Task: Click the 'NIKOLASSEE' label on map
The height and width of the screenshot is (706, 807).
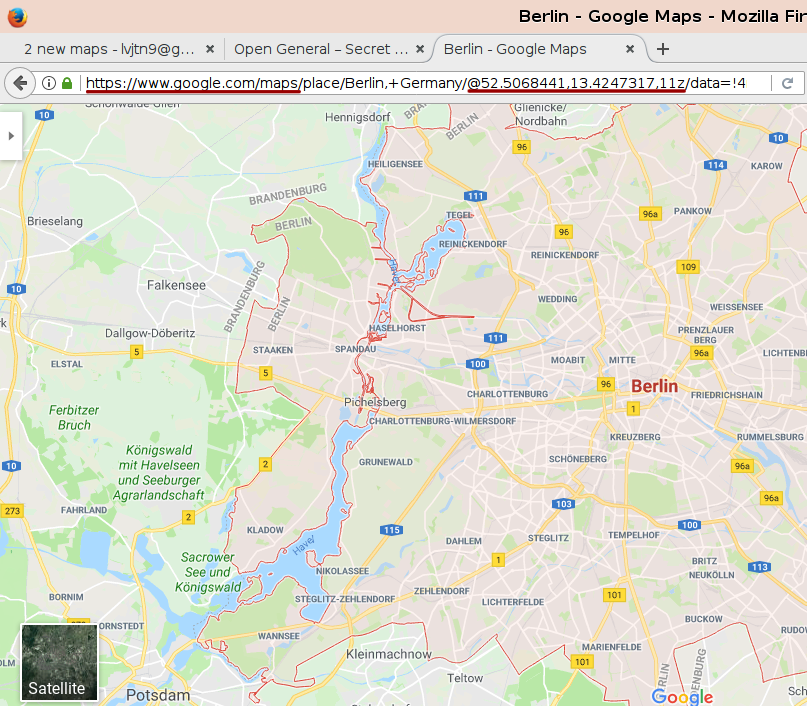Action: click(342, 571)
